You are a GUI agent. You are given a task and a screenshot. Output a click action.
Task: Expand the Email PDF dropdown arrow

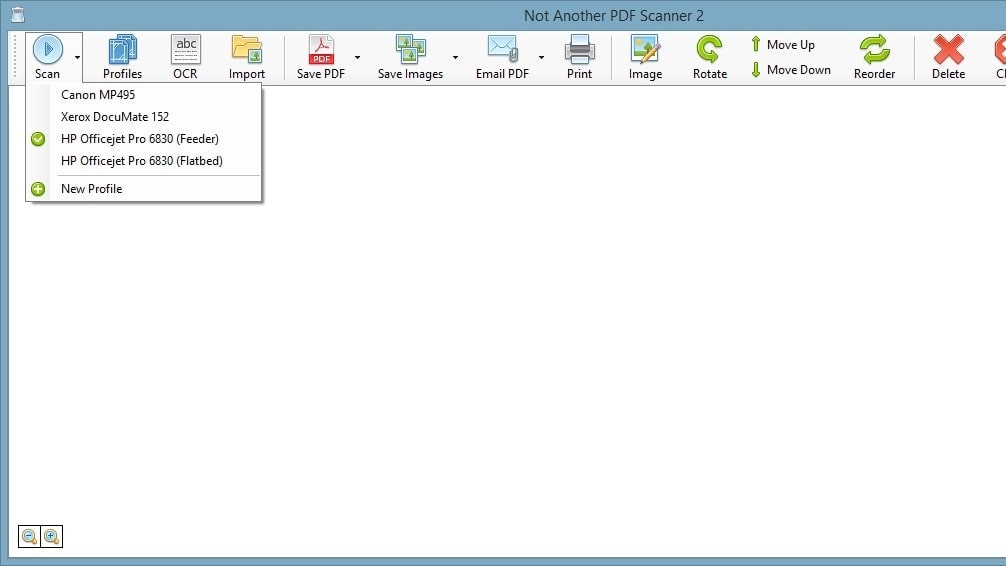541,57
